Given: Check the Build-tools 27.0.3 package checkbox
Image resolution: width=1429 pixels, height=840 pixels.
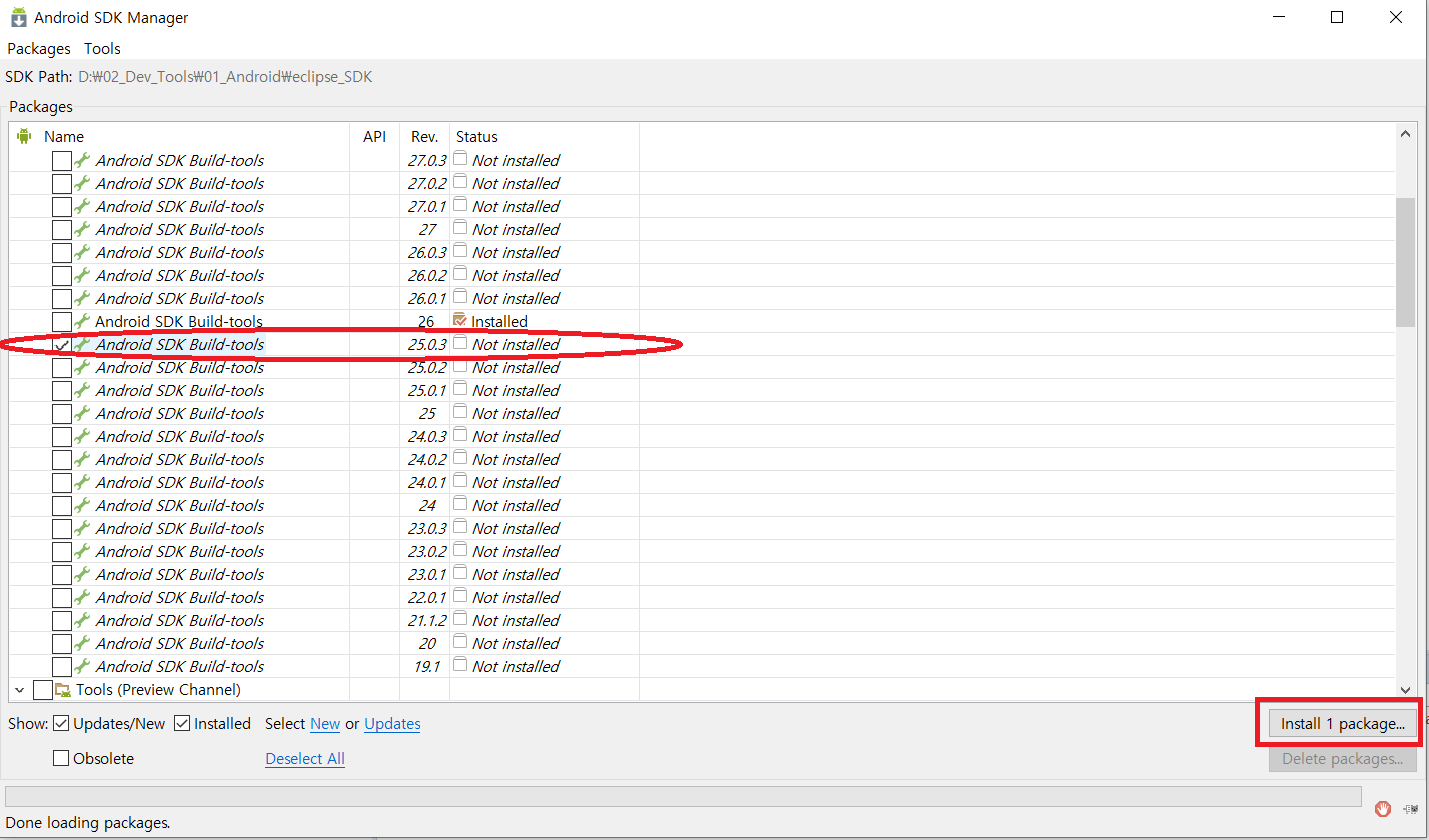Looking at the screenshot, I should tap(62, 160).
